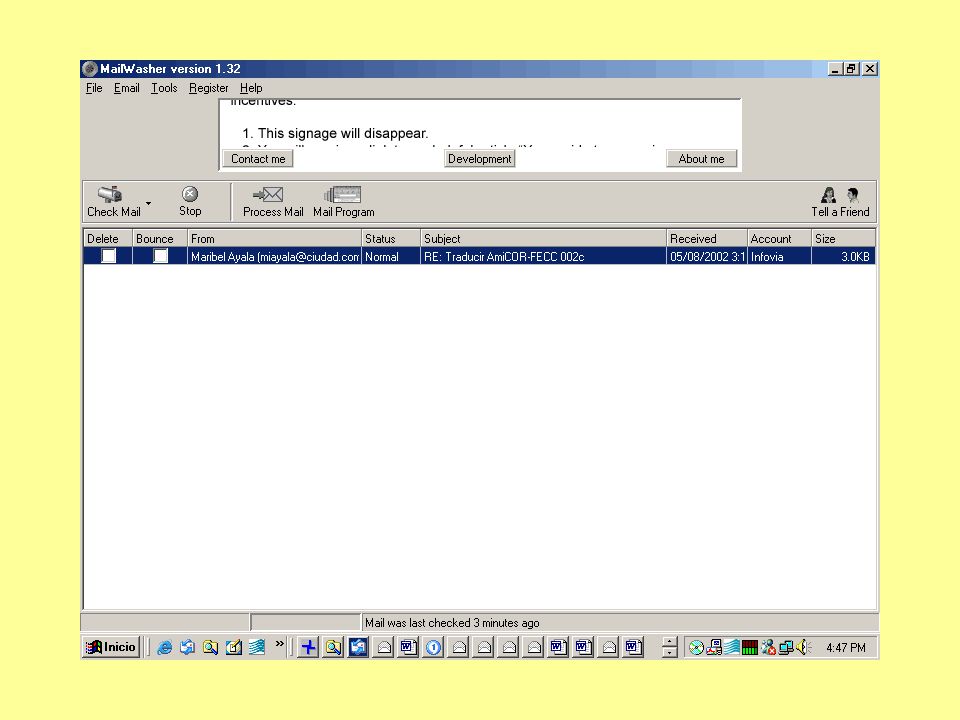Click '1. This signage will disappear.' banner text

click(335, 133)
